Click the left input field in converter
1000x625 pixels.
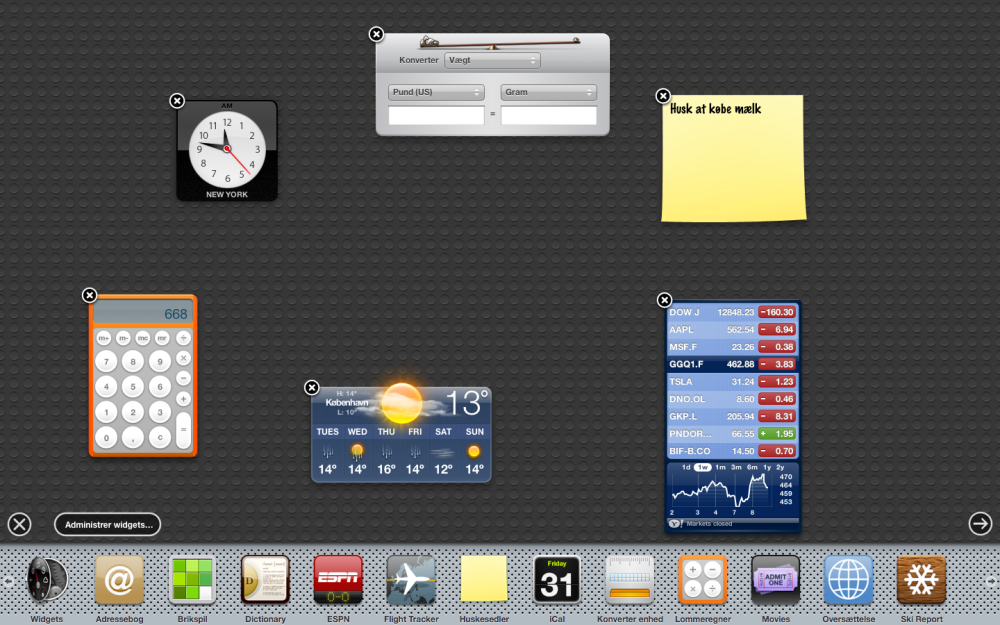coord(436,115)
